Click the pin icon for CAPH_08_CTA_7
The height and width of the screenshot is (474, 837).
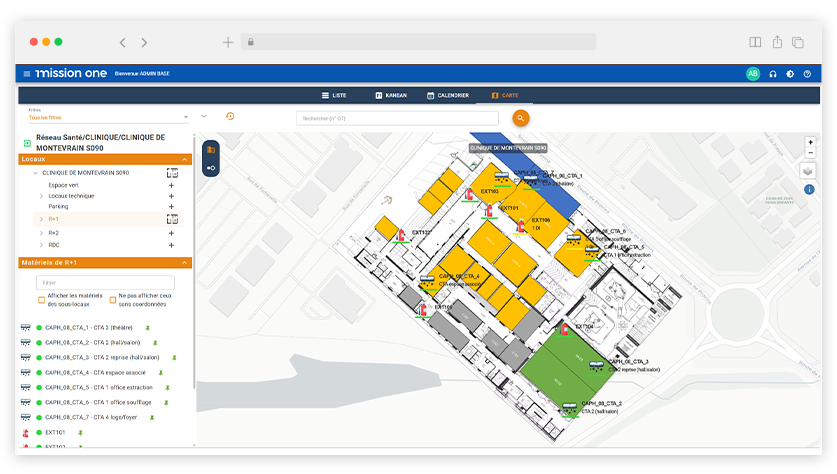[x=152, y=417]
